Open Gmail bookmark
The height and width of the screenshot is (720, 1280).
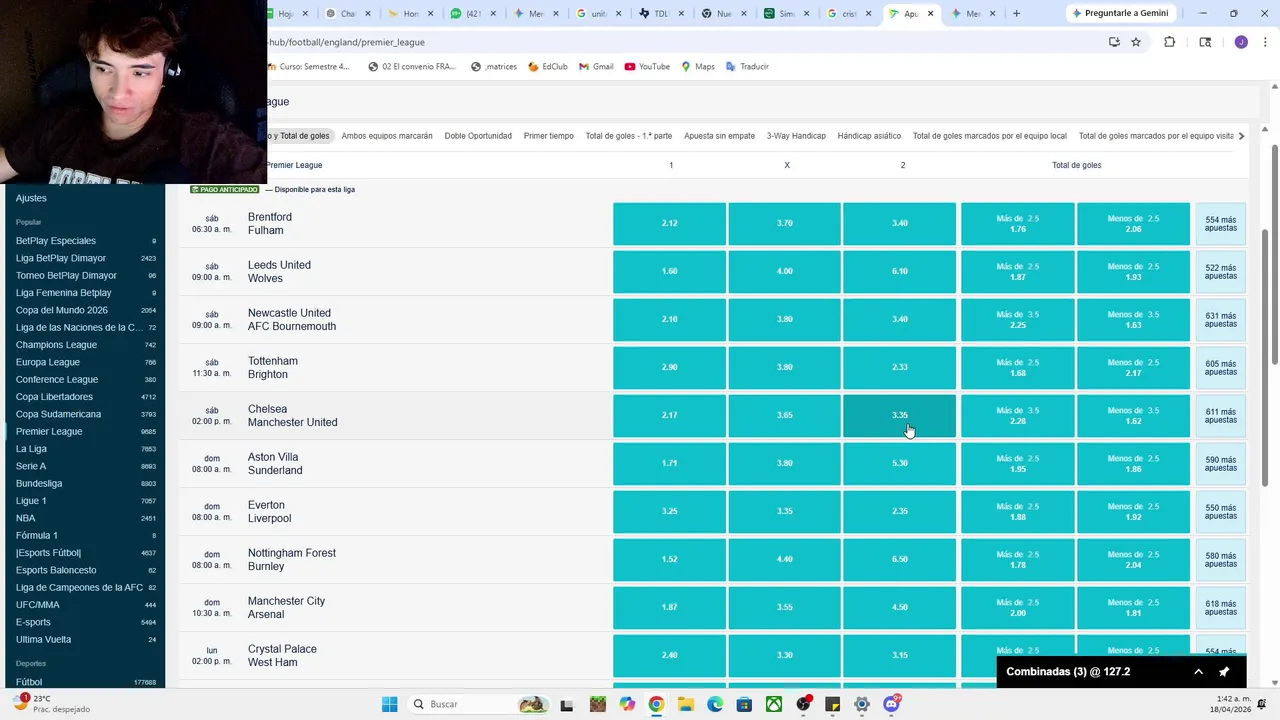[596, 67]
